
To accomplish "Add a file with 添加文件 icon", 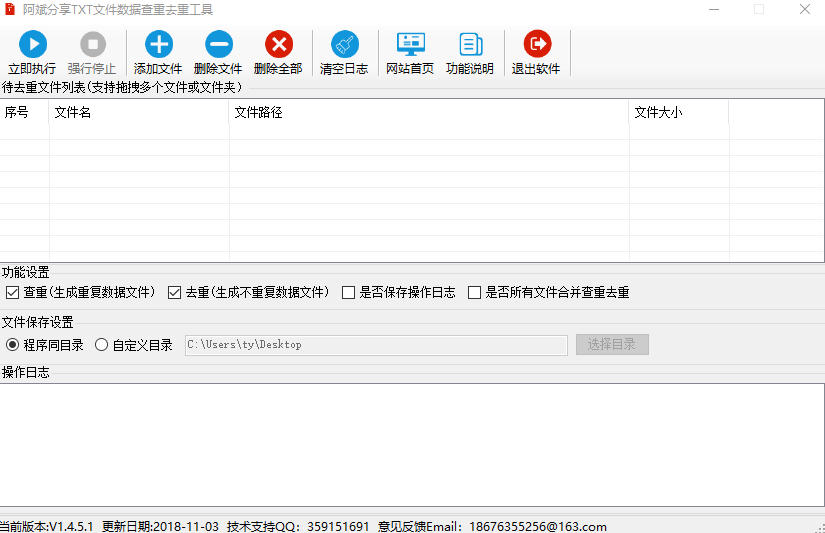I will pyautogui.click(x=158, y=44).
